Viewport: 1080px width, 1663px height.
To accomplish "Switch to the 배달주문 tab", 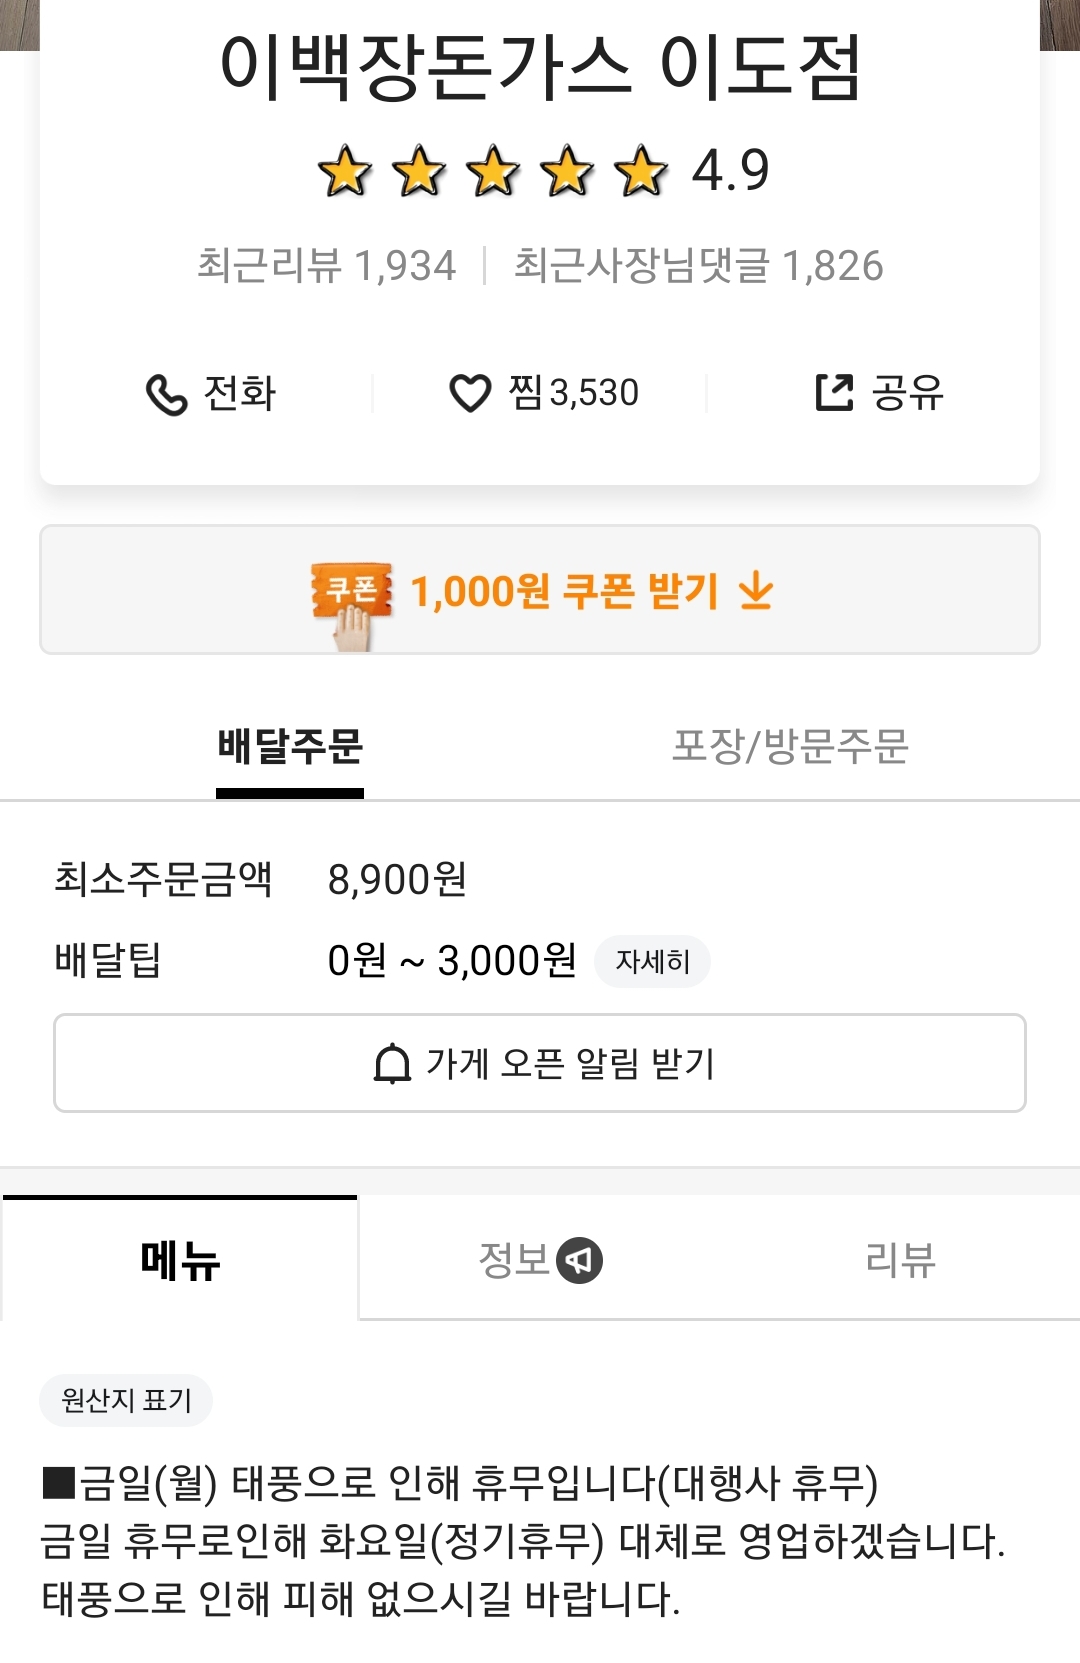I will coord(290,747).
